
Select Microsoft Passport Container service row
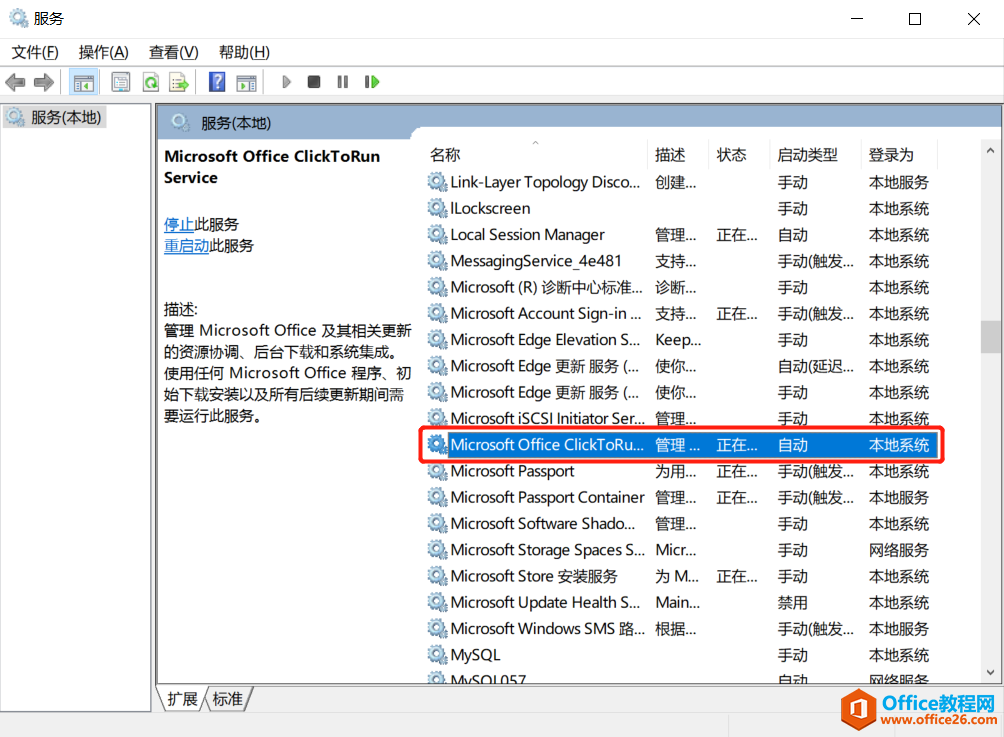click(x=680, y=498)
